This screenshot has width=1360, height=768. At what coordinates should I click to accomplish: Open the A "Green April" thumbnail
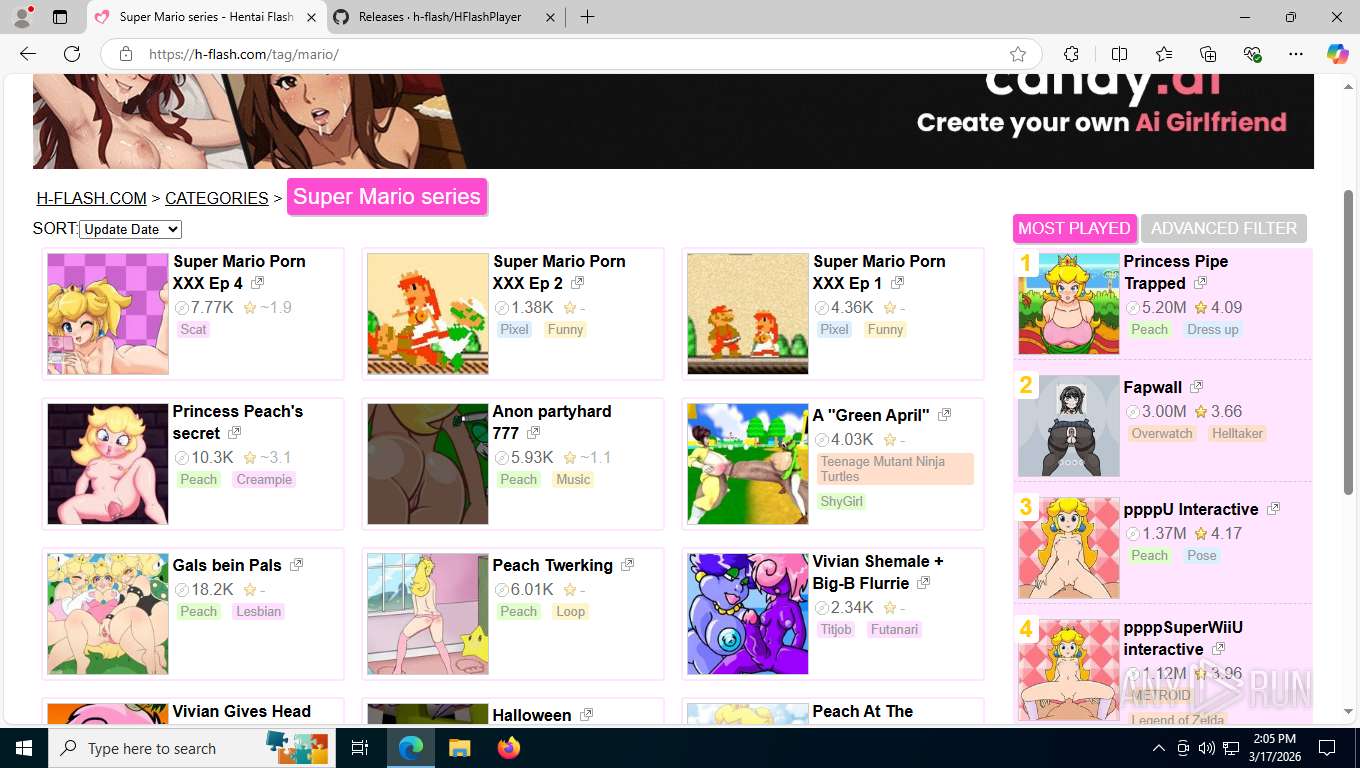click(748, 464)
